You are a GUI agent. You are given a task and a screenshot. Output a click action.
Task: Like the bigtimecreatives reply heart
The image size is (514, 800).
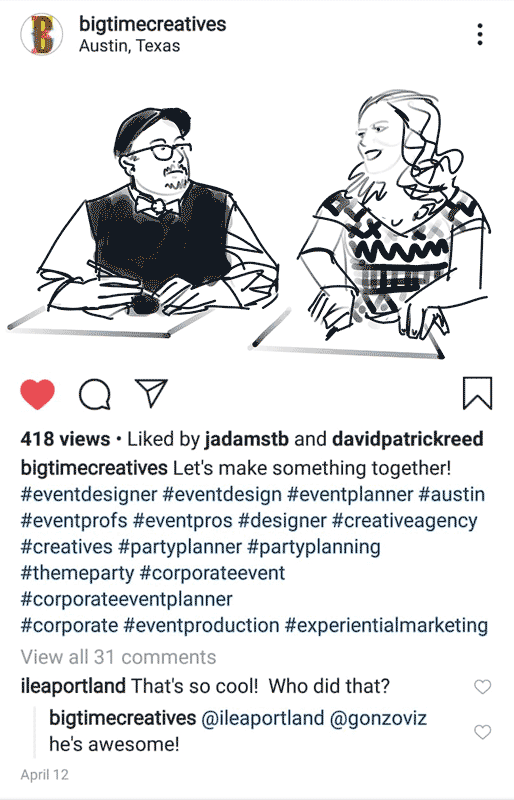pos(482,732)
